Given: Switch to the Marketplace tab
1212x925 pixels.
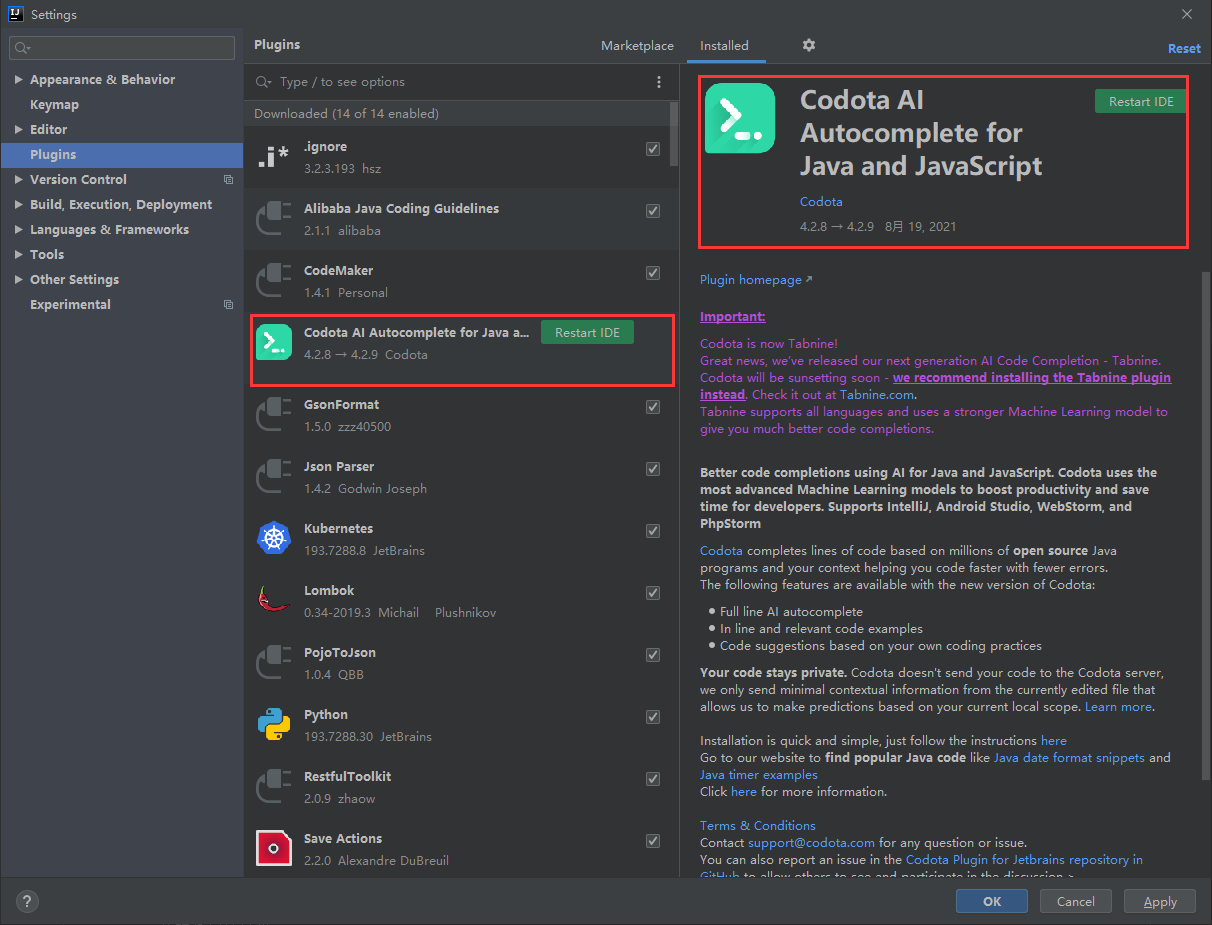Looking at the screenshot, I should pos(637,46).
